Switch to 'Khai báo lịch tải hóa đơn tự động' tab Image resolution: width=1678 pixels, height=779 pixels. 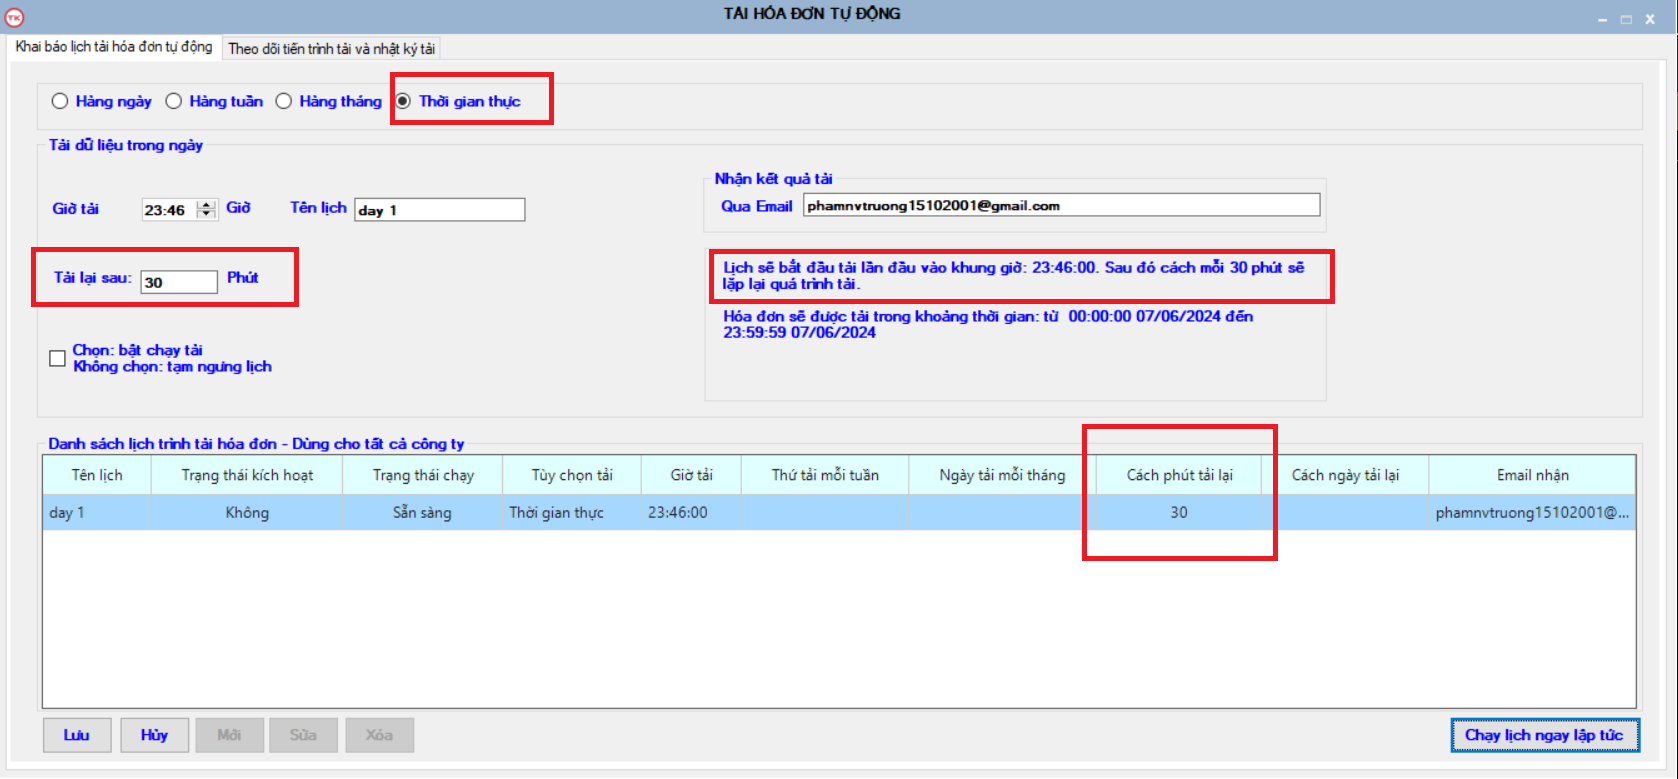coord(114,47)
